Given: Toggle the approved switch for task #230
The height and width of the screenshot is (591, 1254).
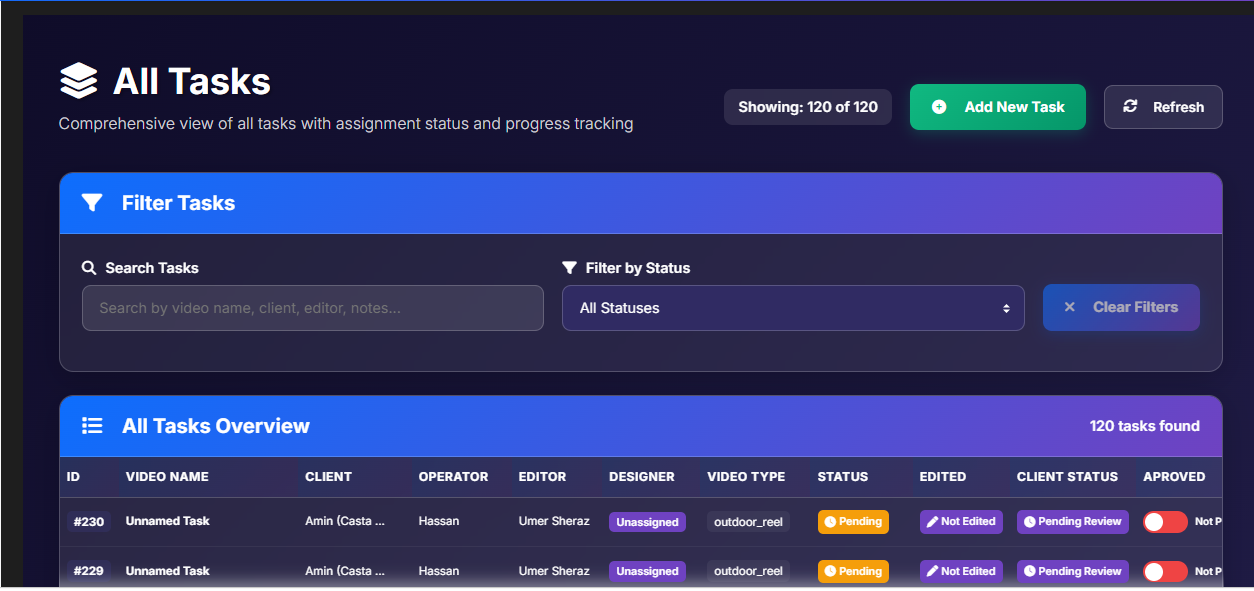Looking at the screenshot, I should click(x=1165, y=522).
